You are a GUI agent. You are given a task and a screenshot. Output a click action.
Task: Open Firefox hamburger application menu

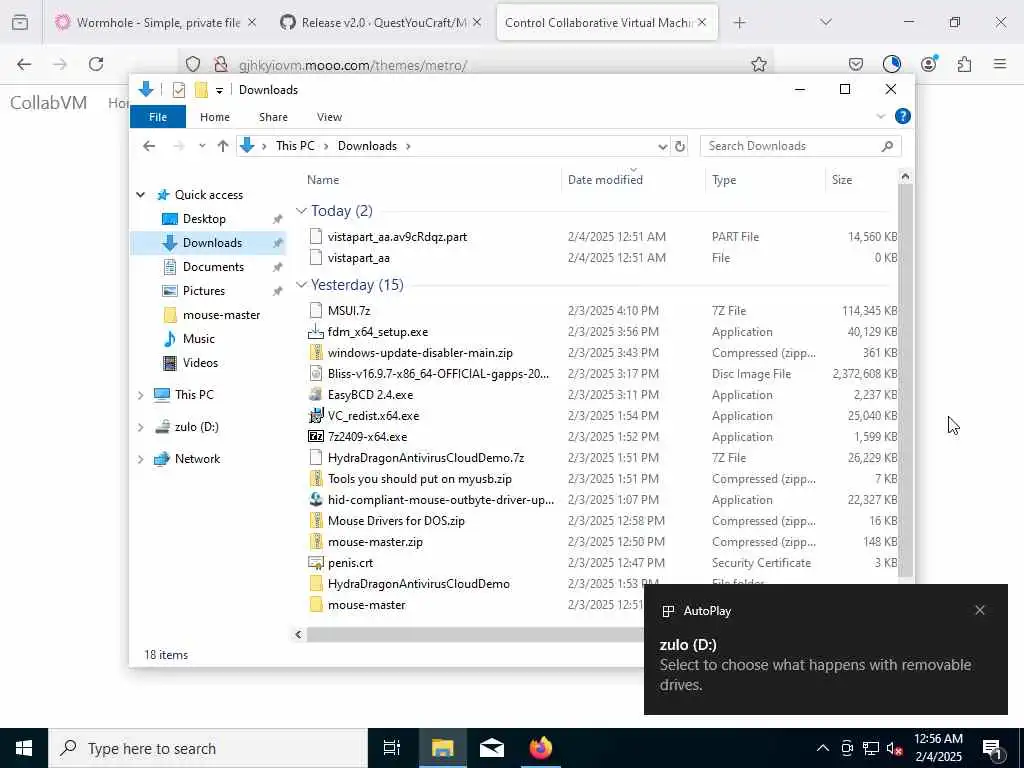pos(1000,64)
